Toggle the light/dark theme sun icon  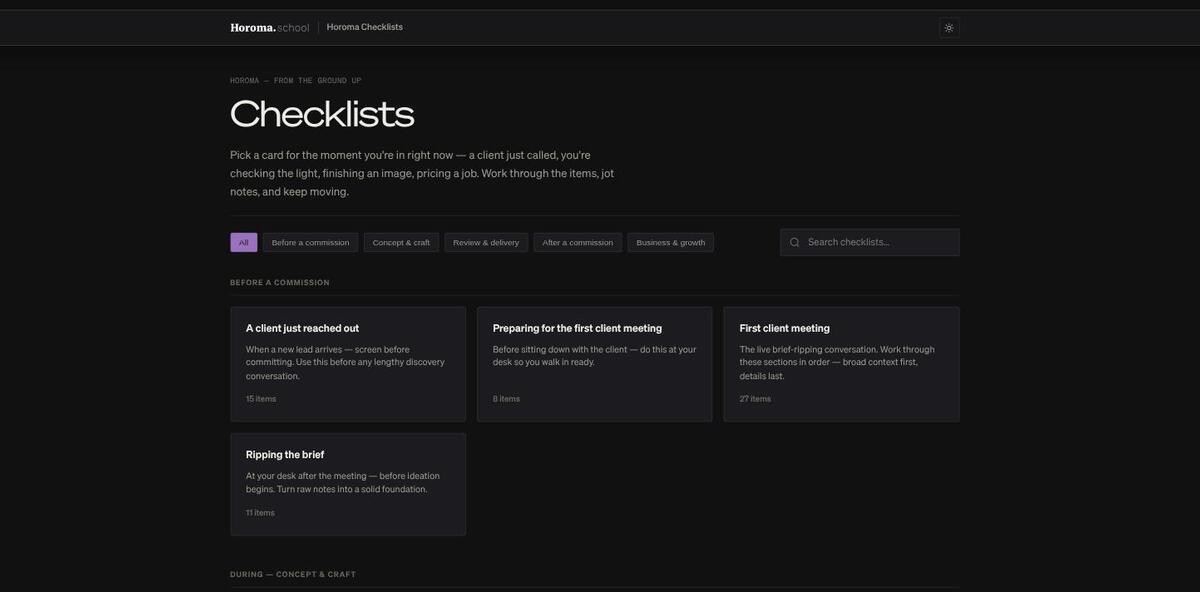coord(949,28)
